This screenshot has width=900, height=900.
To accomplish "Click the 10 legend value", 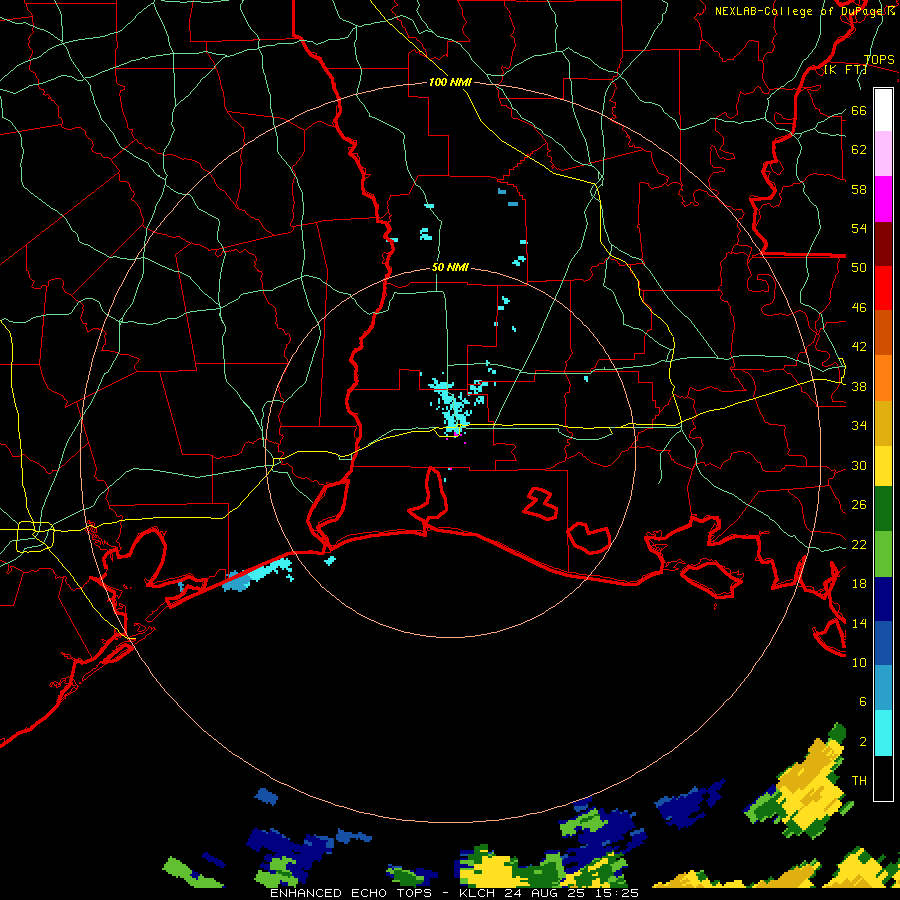I will [859, 663].
